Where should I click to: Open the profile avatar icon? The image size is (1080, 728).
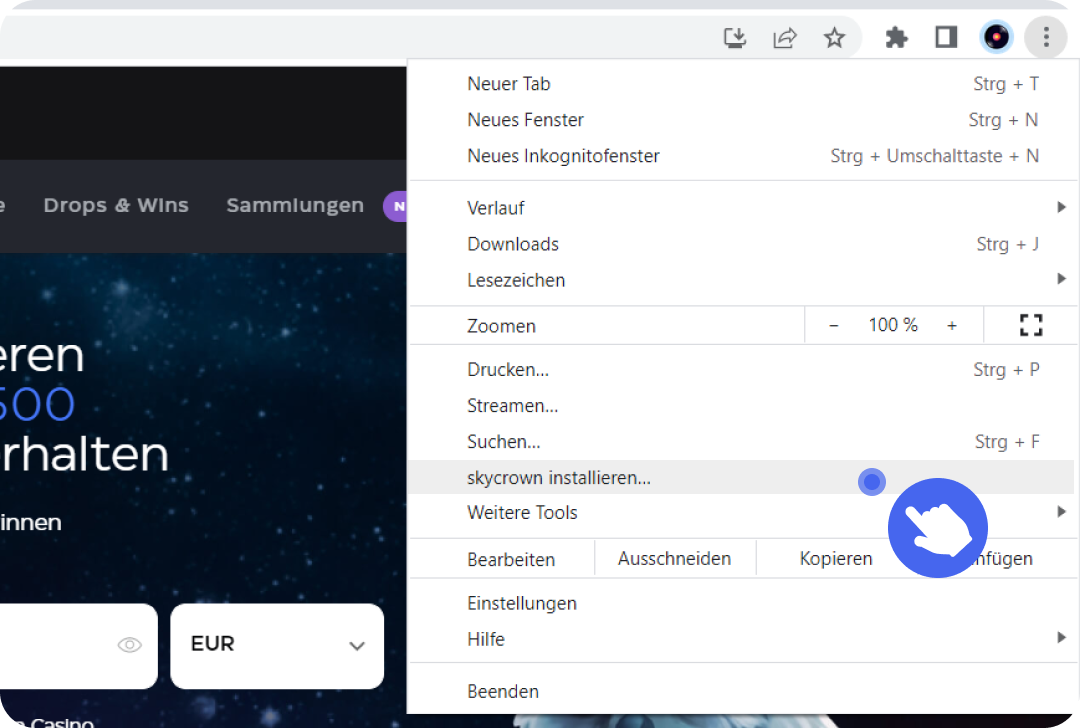point(996,37)
